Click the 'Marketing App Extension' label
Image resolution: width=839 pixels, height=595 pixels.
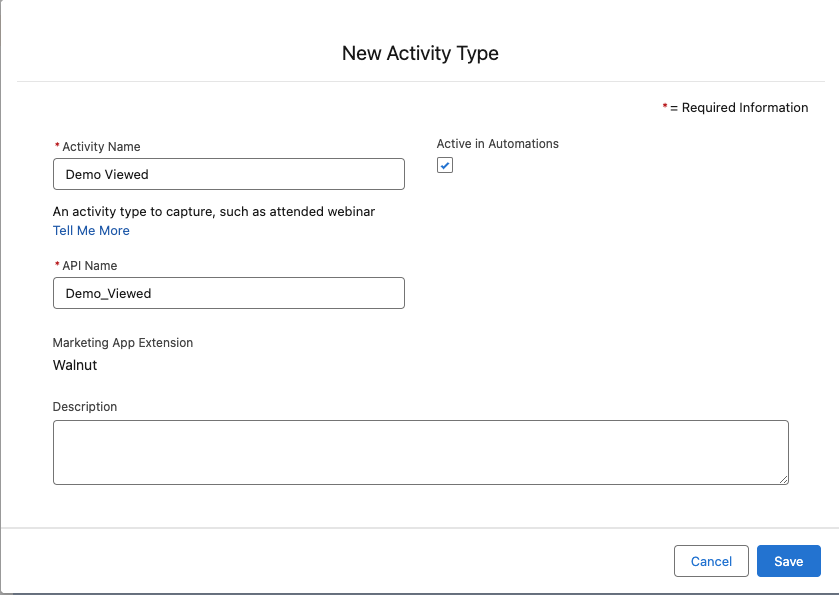tap(123, 342)
